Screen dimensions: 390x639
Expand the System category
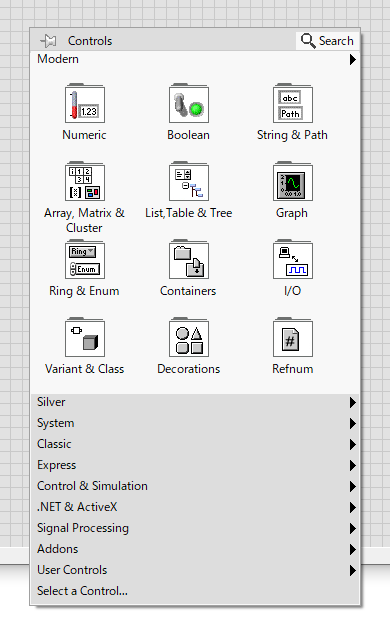(x=195, y=423)
